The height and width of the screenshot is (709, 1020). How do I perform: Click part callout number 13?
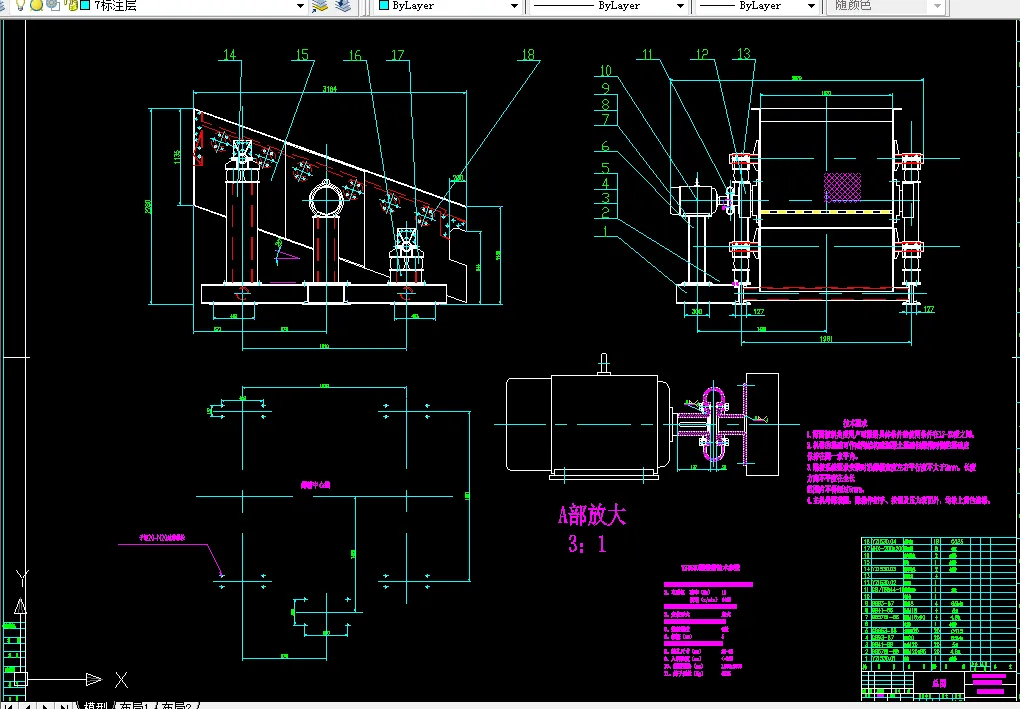(744, 53)
